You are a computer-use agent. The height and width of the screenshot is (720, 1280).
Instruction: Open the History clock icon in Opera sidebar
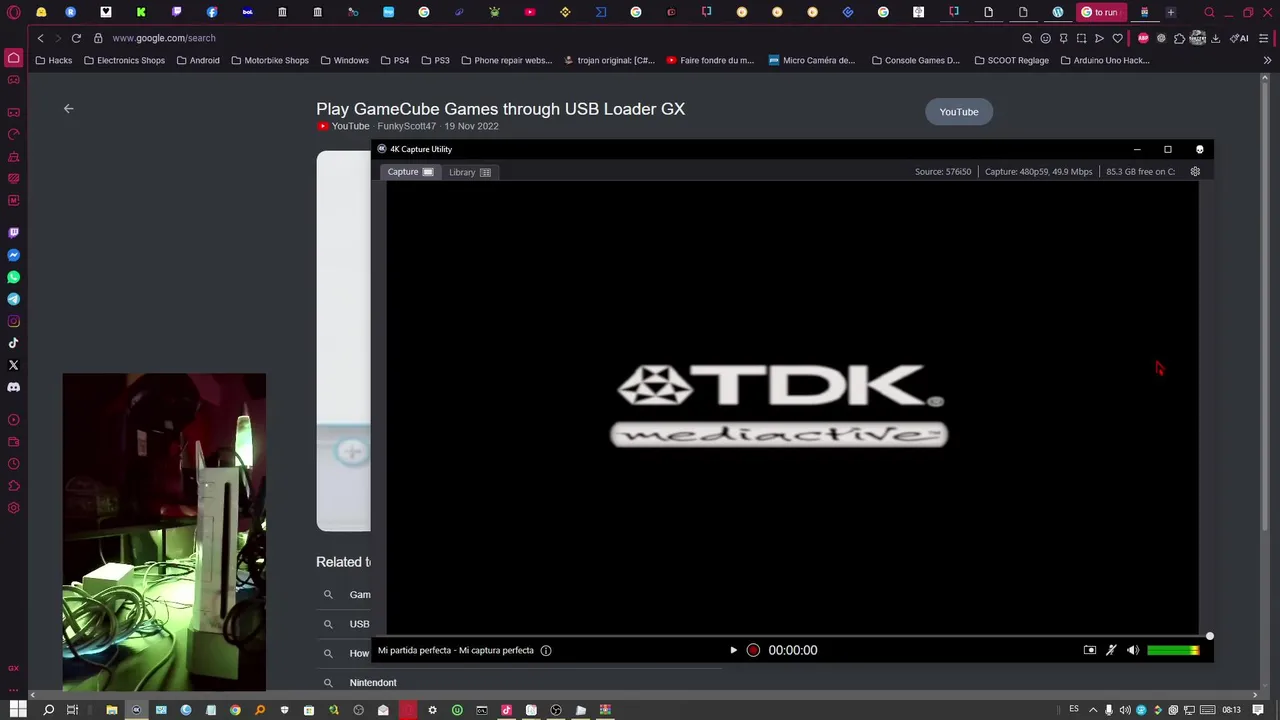click(x=14, y=464)
